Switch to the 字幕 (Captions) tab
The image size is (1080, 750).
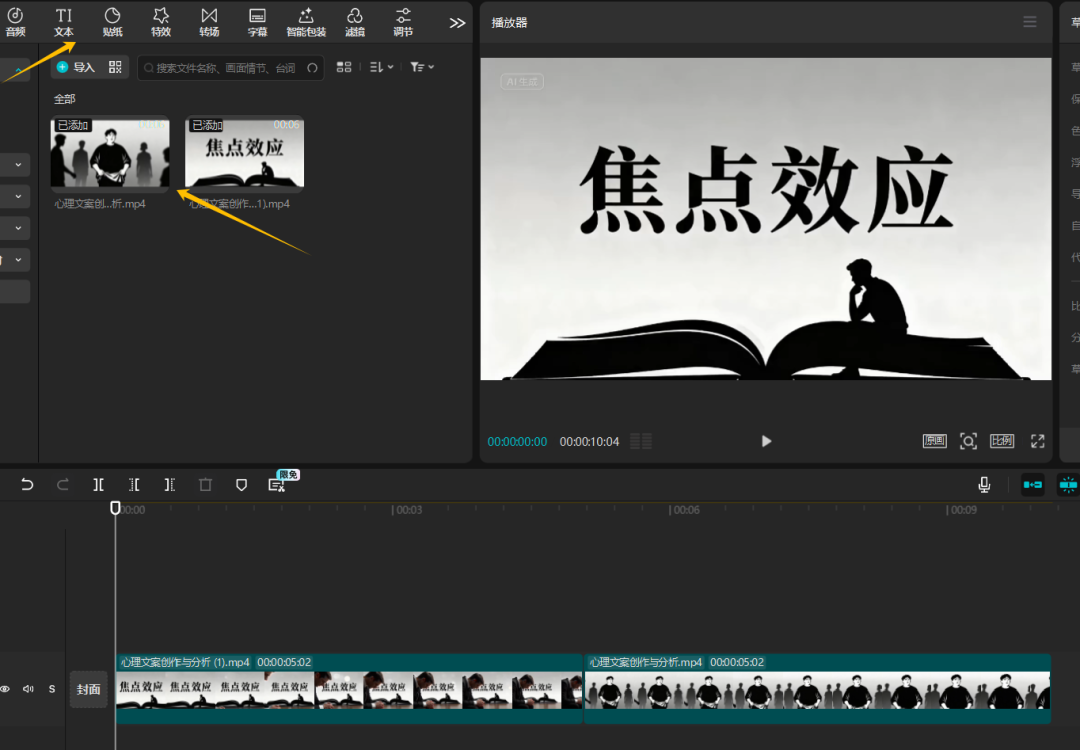coord(257,21)
